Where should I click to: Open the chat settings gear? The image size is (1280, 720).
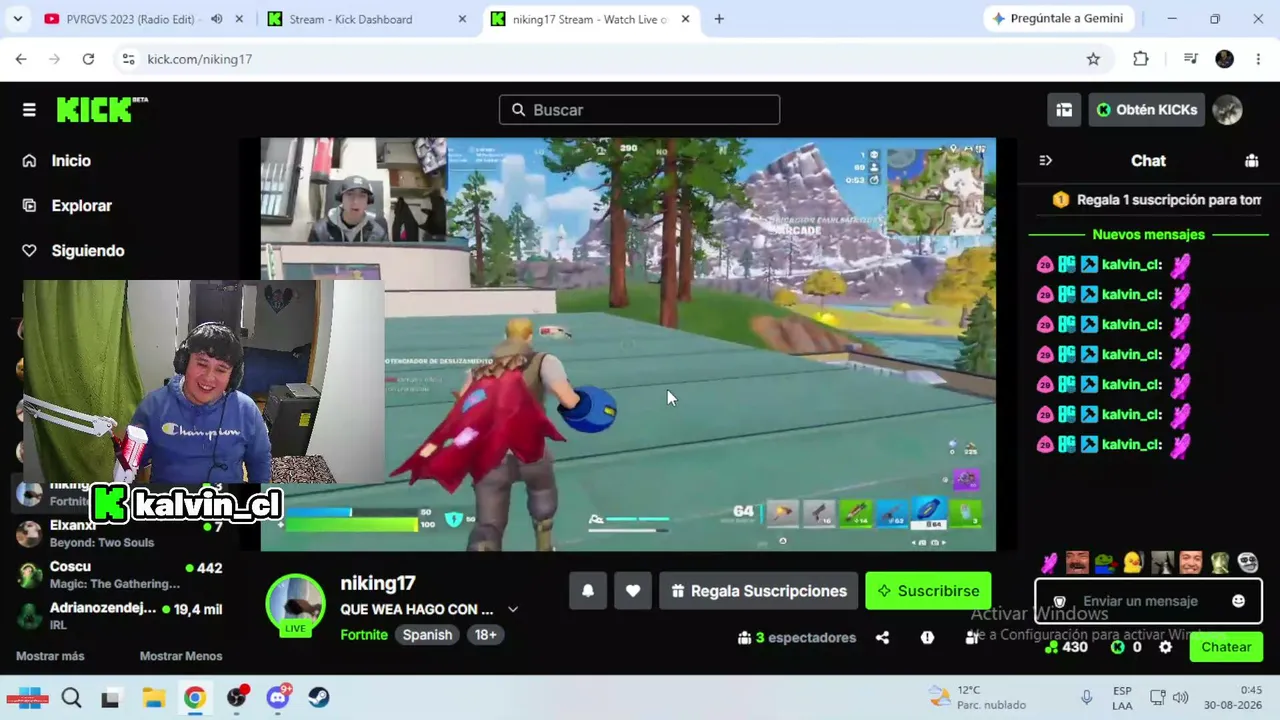click(1165, 647)
